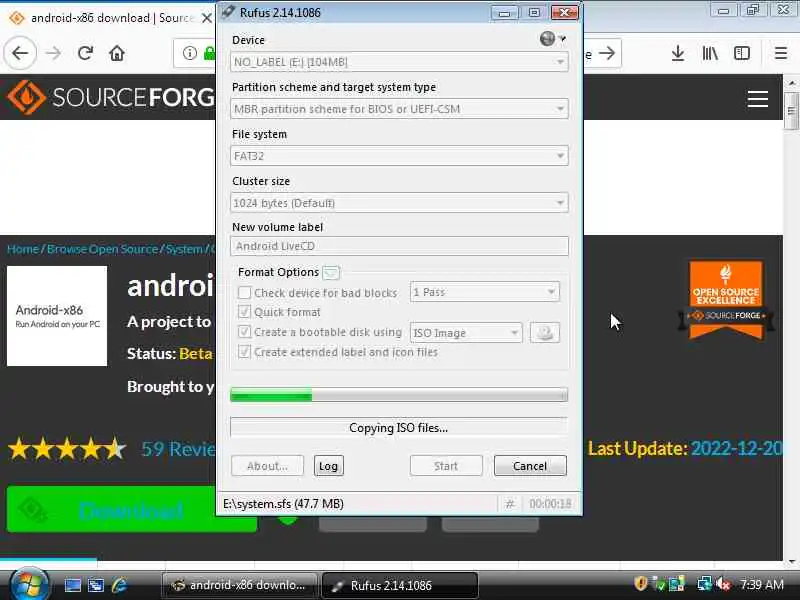Viewport: 800px width, 600px height.
Task: Launch Internet Explorer from quick launch
Action: [119, 585]
